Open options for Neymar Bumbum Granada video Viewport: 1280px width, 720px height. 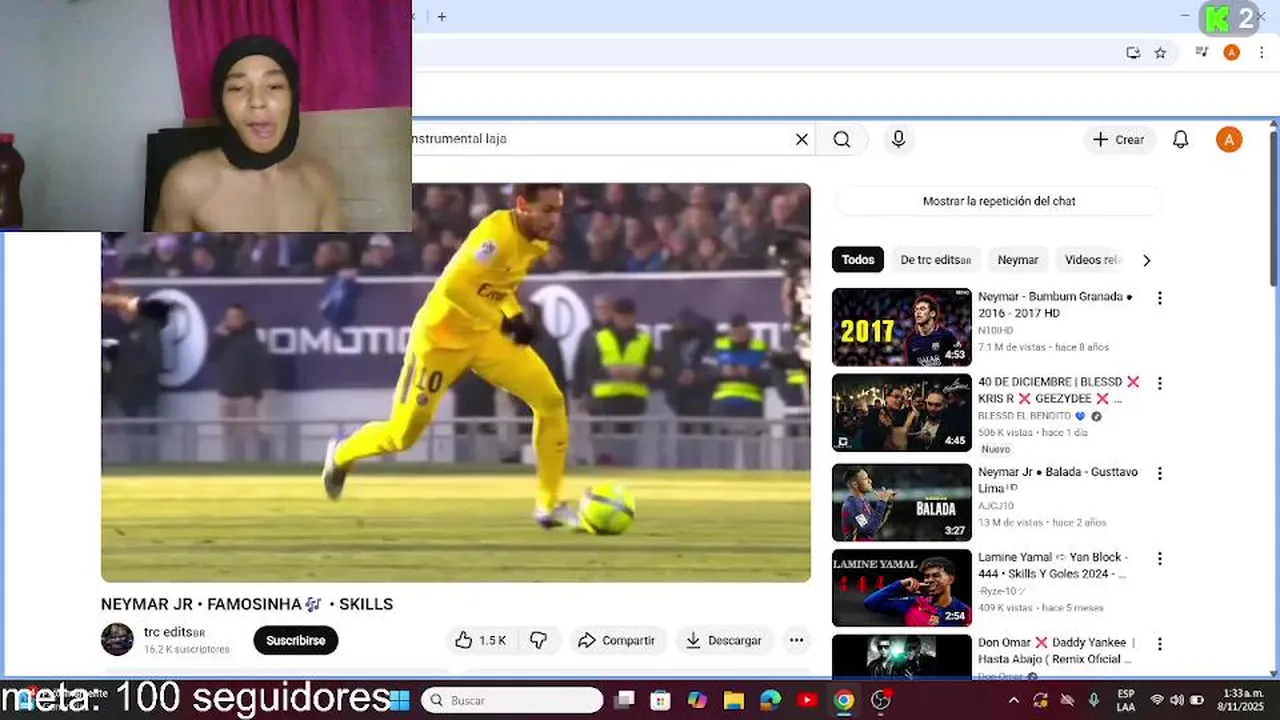pyautogui.click(x=1160, y=298)
